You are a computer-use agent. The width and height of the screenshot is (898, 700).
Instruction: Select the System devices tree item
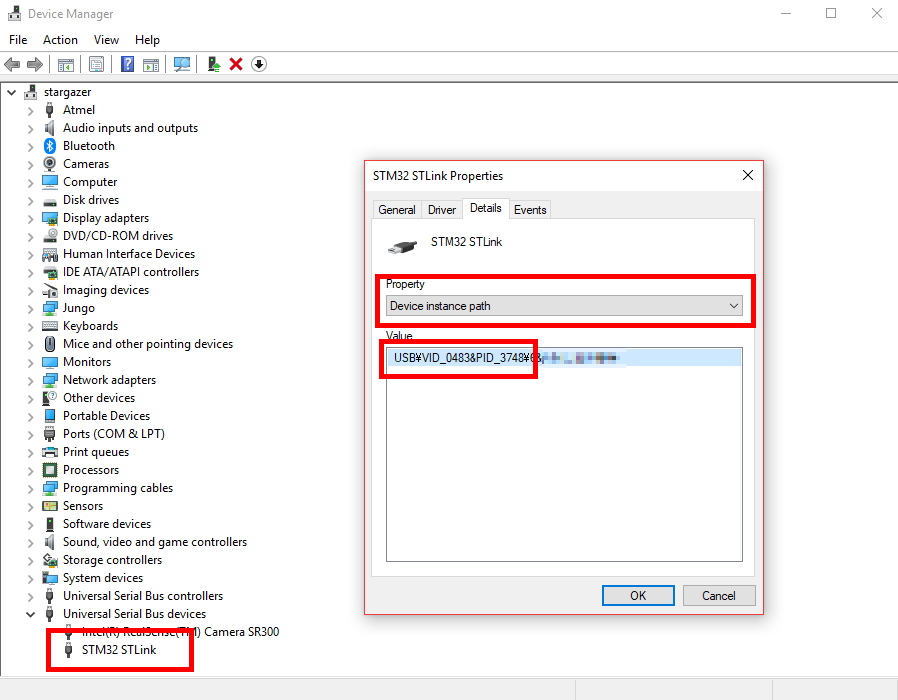coord(103,578)
